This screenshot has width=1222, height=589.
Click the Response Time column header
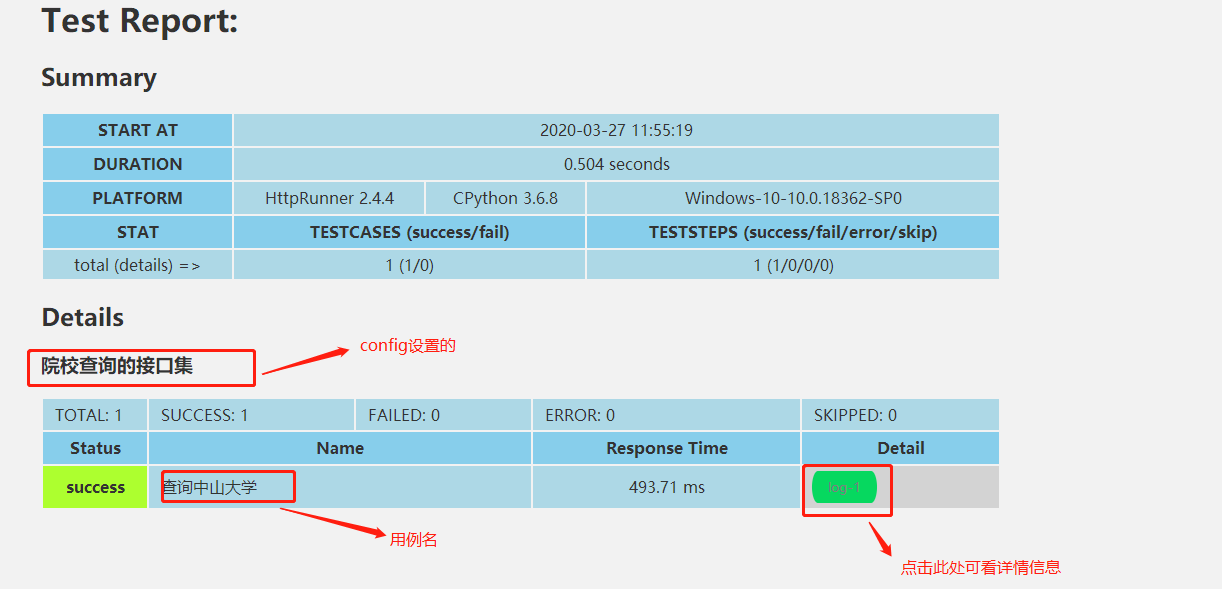[666, 447]
